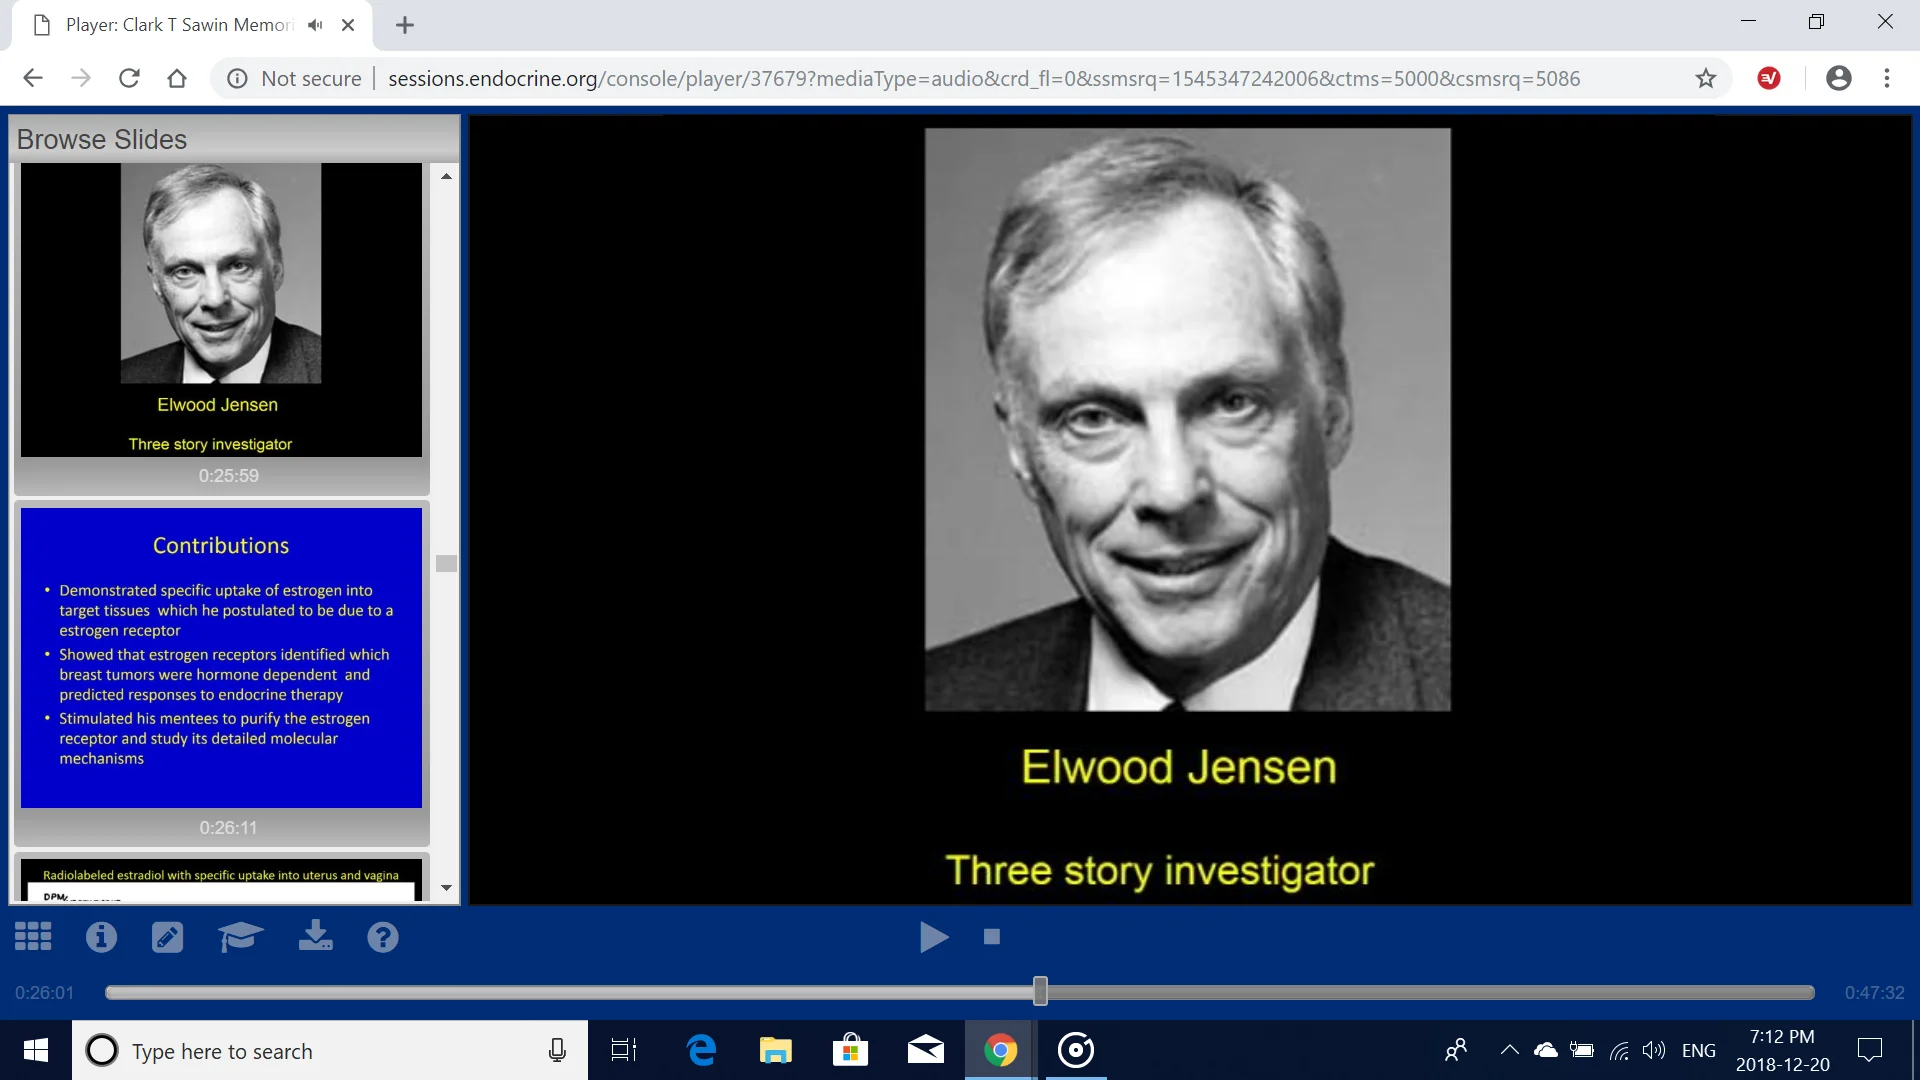Viewport: 1920px width, 1080px height.
Task: Open the People icon in system tray
Action: click(1456, 1050)
